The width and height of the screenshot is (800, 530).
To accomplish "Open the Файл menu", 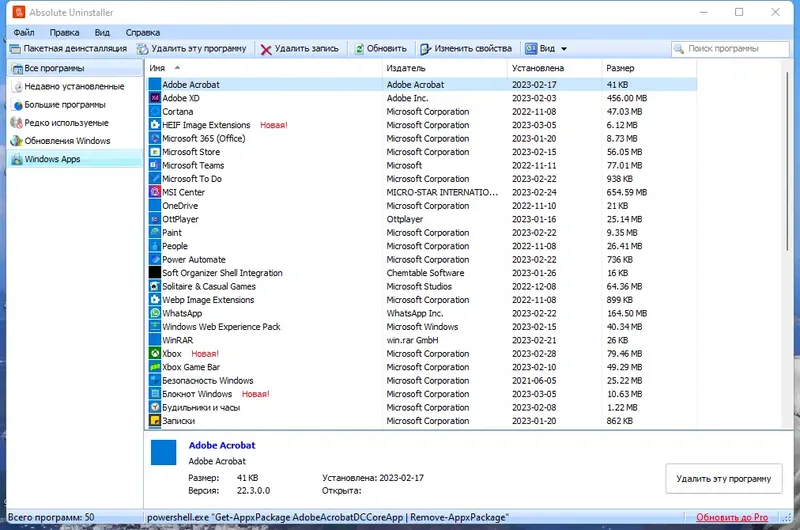I will 24,33.
